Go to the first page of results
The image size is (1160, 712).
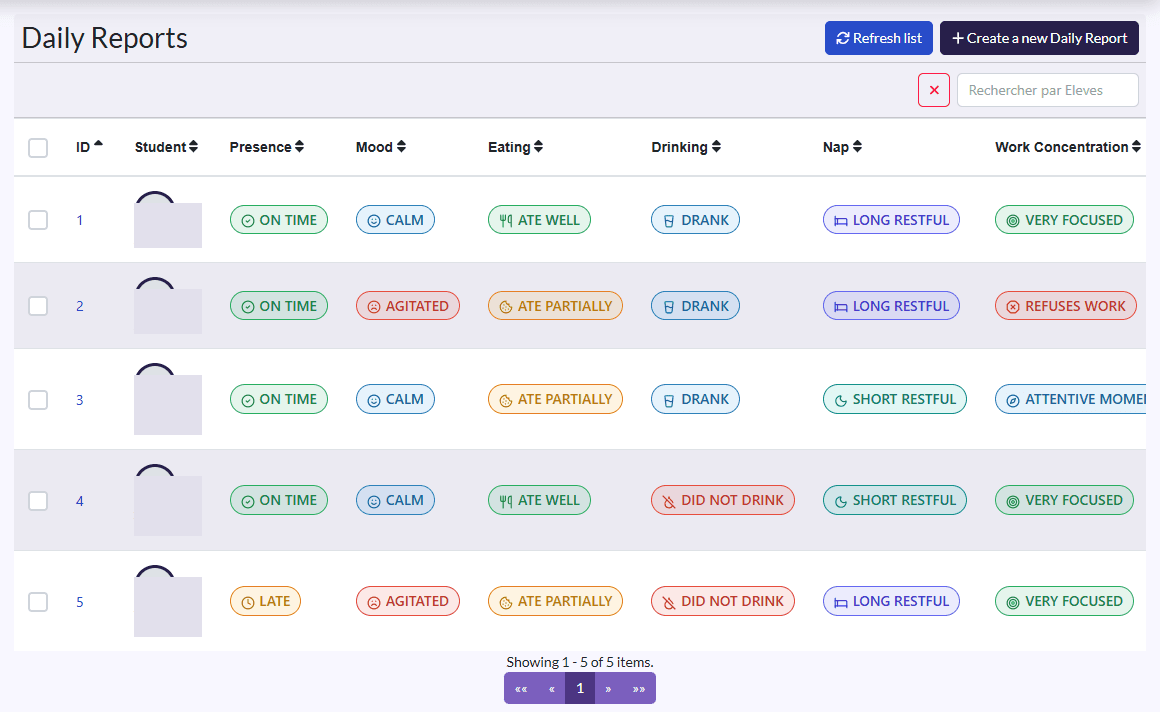click(x=521, y=688)
